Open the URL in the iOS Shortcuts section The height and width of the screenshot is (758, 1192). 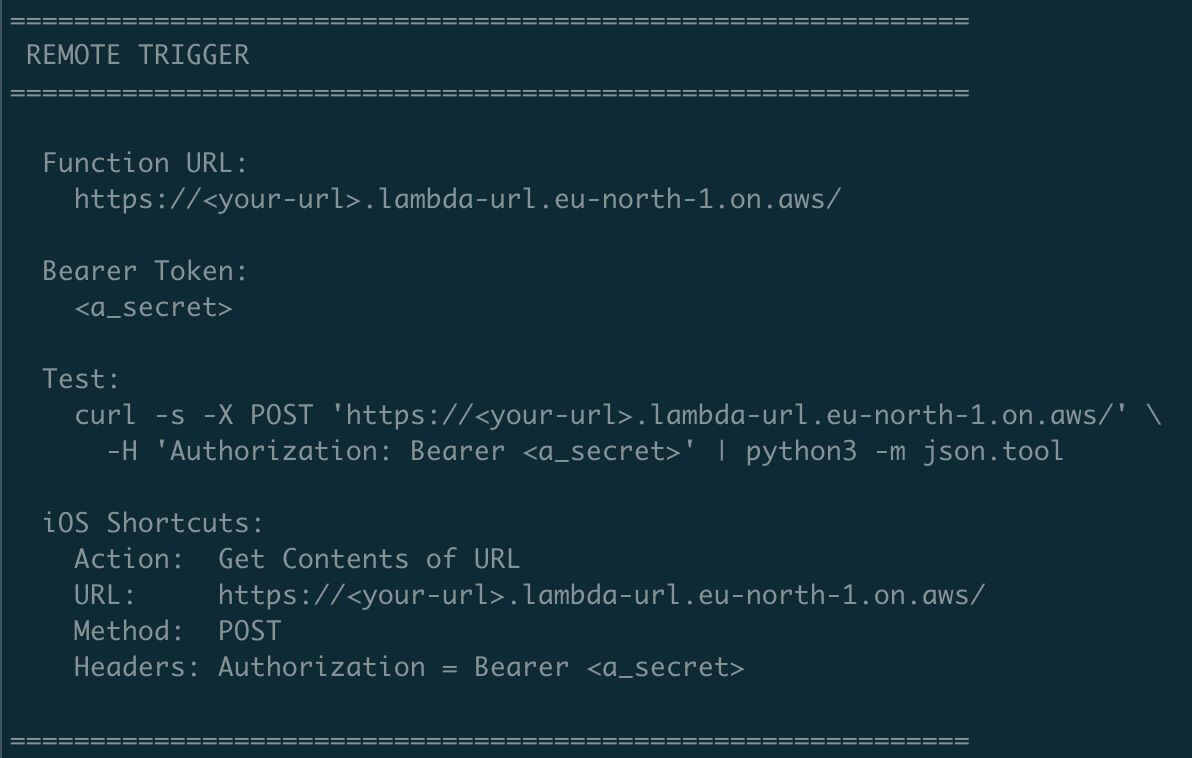(601, 595)
